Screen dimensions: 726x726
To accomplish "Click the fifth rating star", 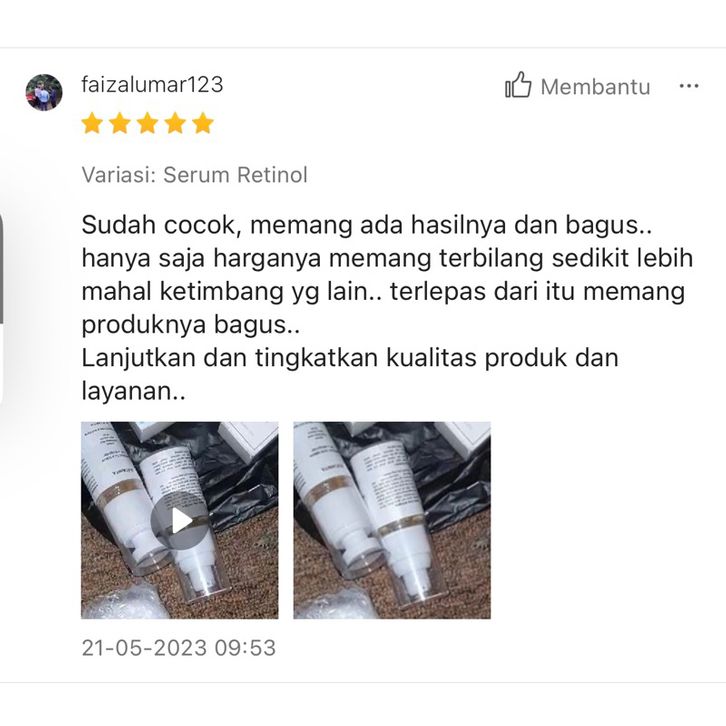I will point(203,123).
